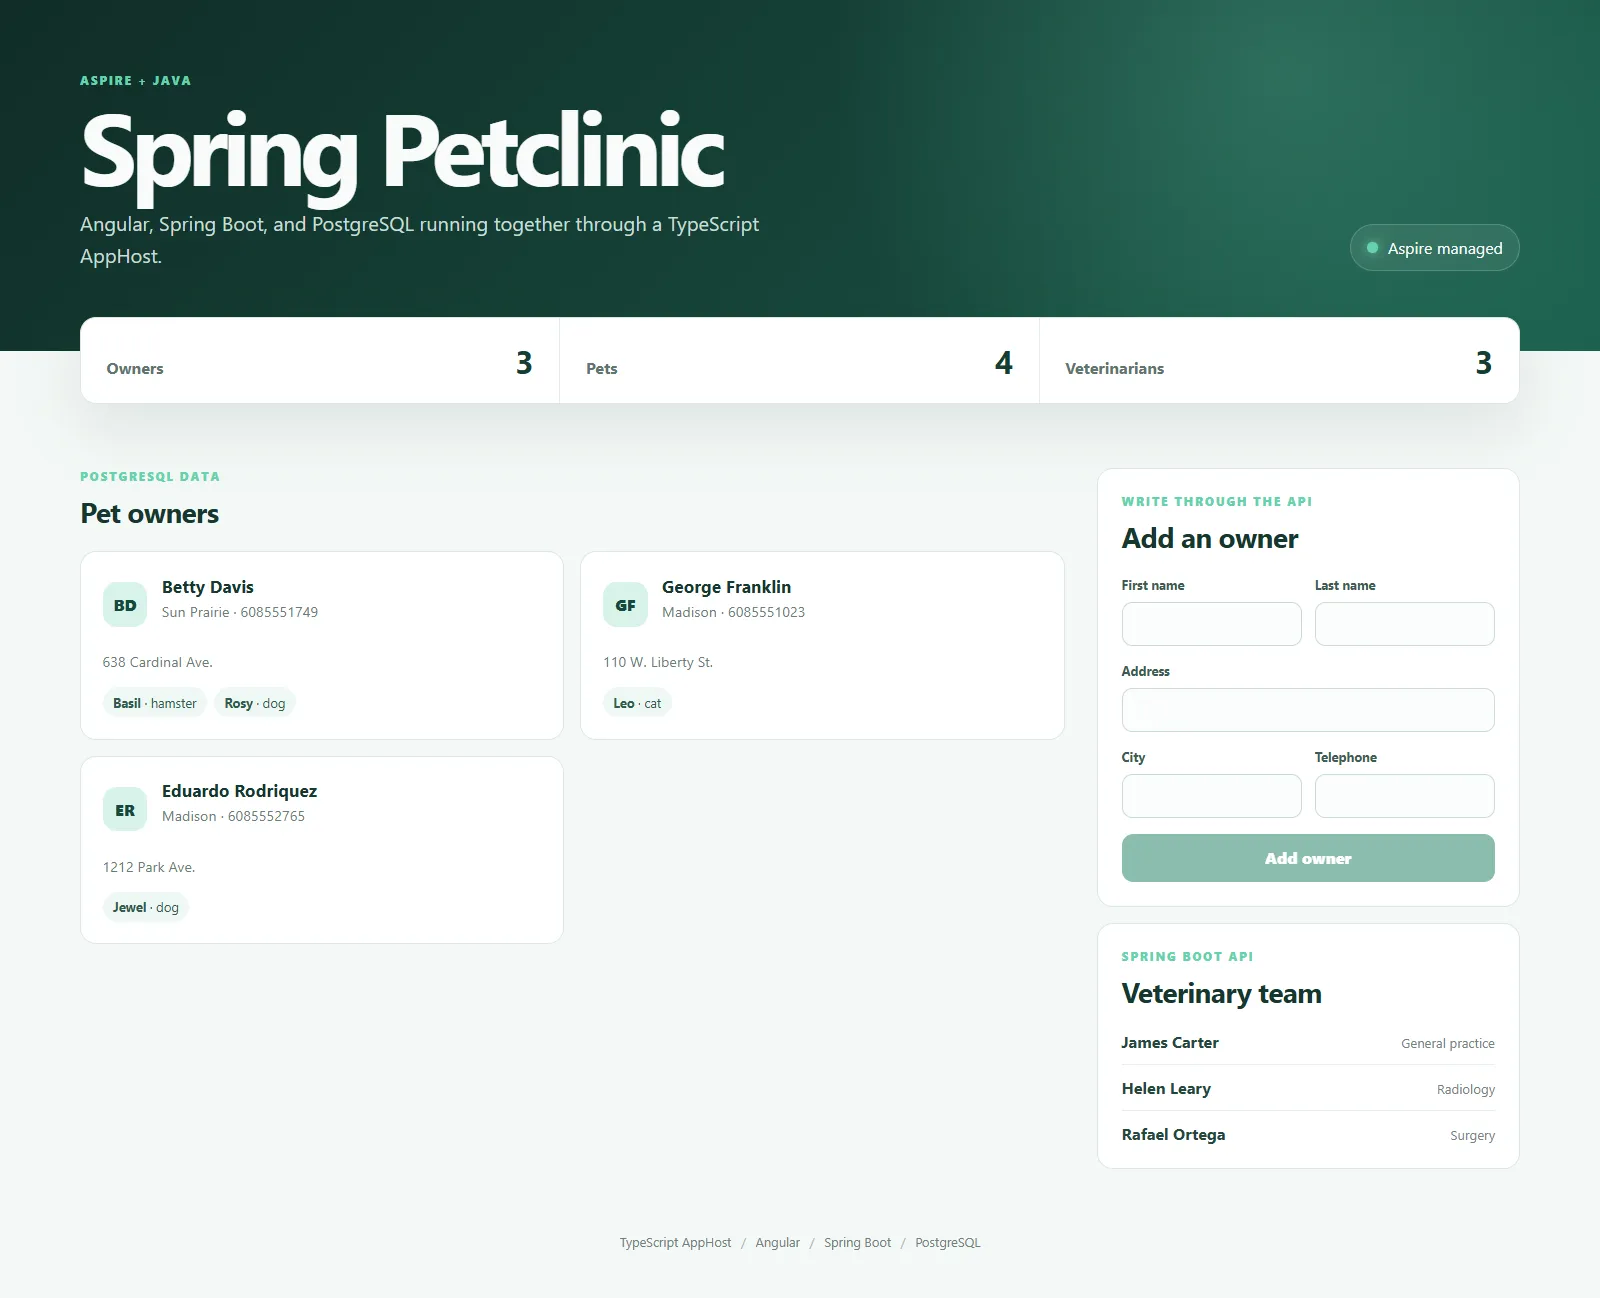This screenshot has height=1298, width=1600.
Task: Click into the City input field
Action: click(x=1211, y=796)
